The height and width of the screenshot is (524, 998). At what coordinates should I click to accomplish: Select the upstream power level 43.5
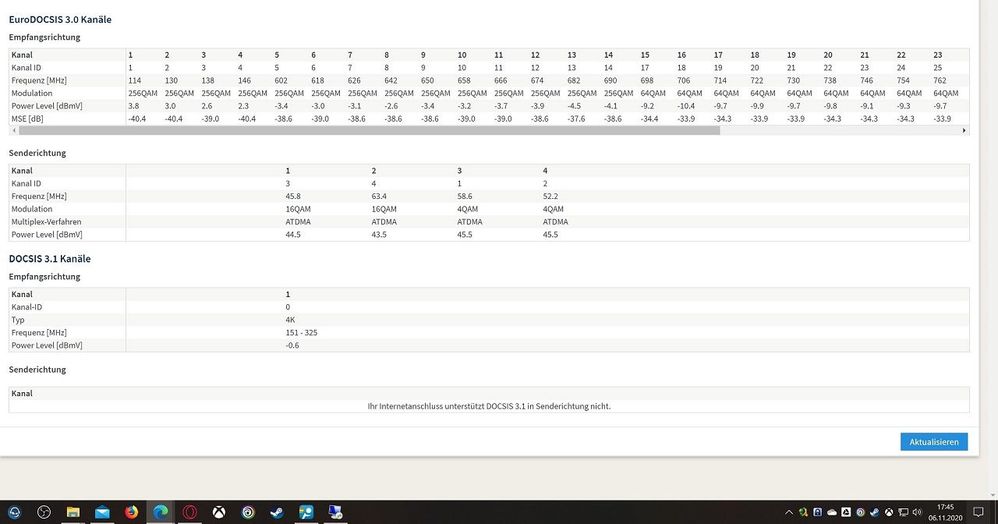(x=379, y=234)
